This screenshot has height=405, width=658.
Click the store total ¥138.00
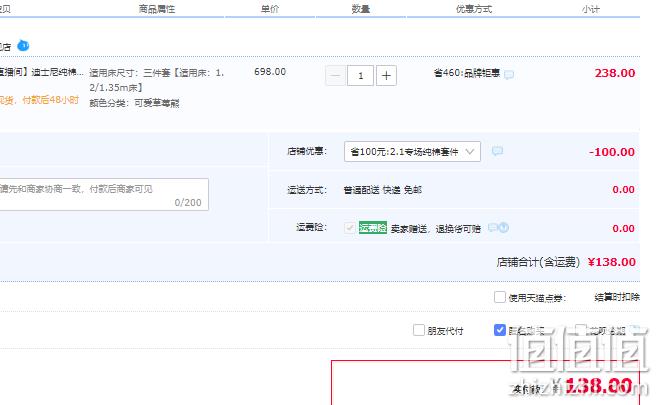click(612, 262)
